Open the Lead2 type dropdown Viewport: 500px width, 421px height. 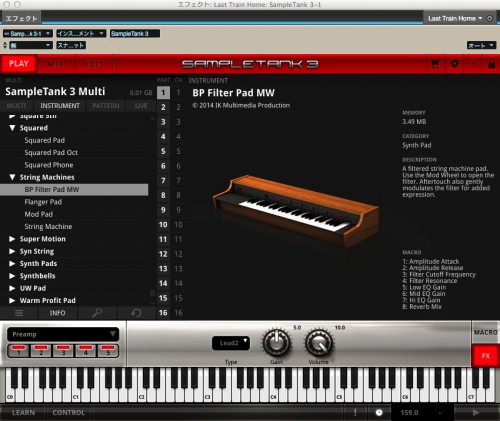(x=231, y=343)
